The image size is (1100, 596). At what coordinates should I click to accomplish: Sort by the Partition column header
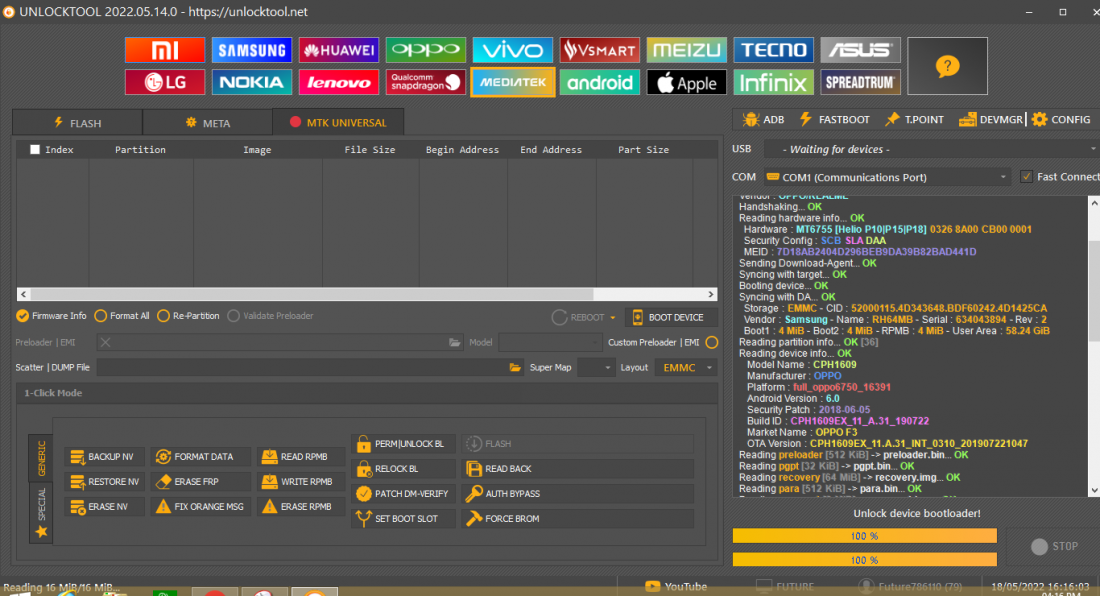(140, 149)
